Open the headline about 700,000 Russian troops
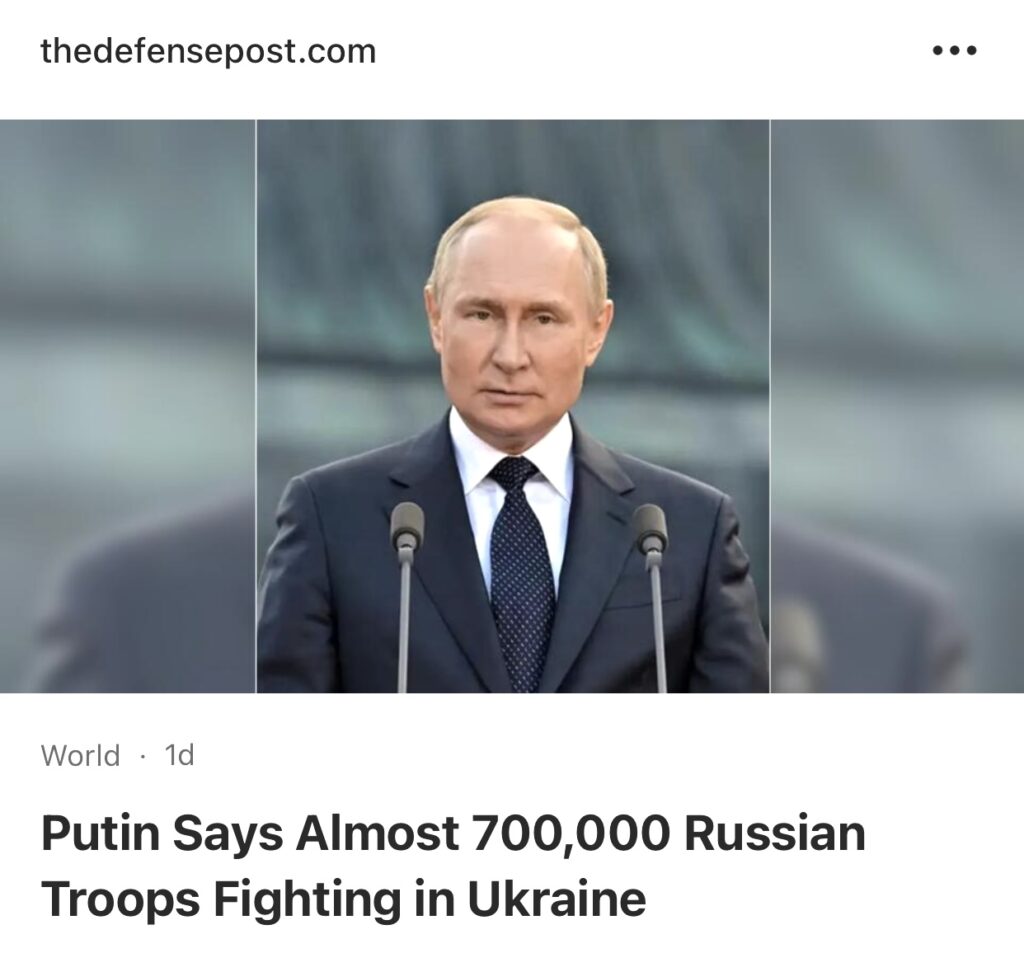Image resolution: width=1024 pixels, height=953 pixels. [x=453, y=866]
